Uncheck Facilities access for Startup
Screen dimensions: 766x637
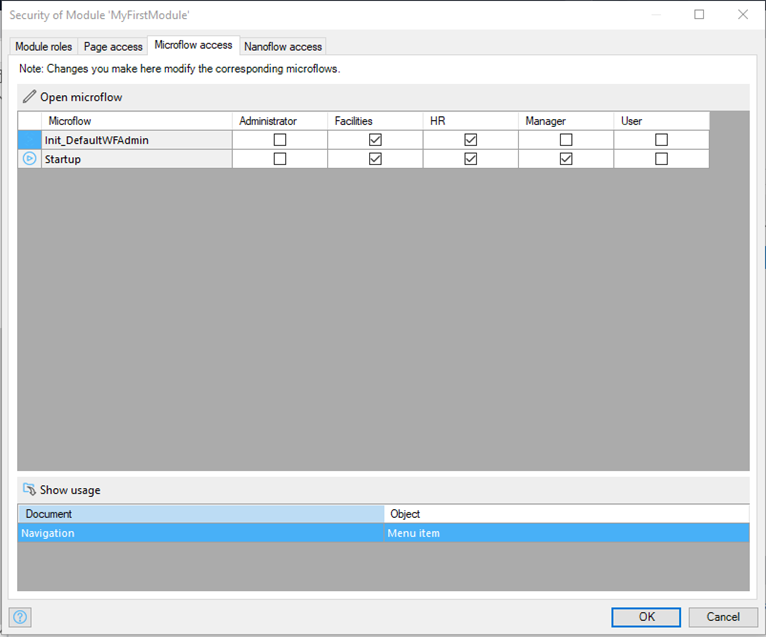(375, 159)
